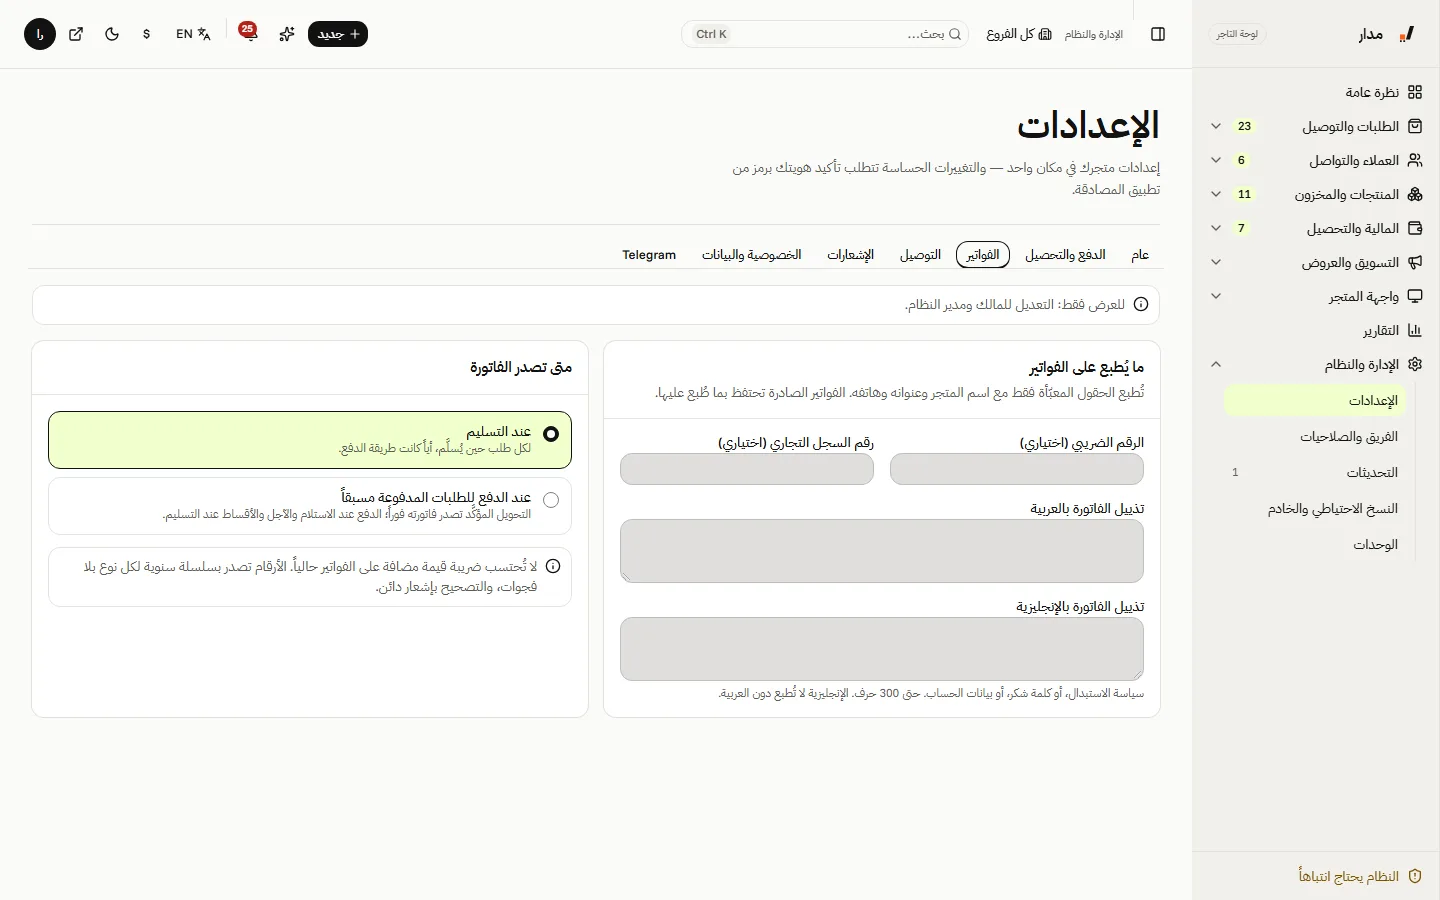Click the shield icon beside النظام يحتاج انتباهاً
1440x900 pixels.
click(x=1415, y=876)
